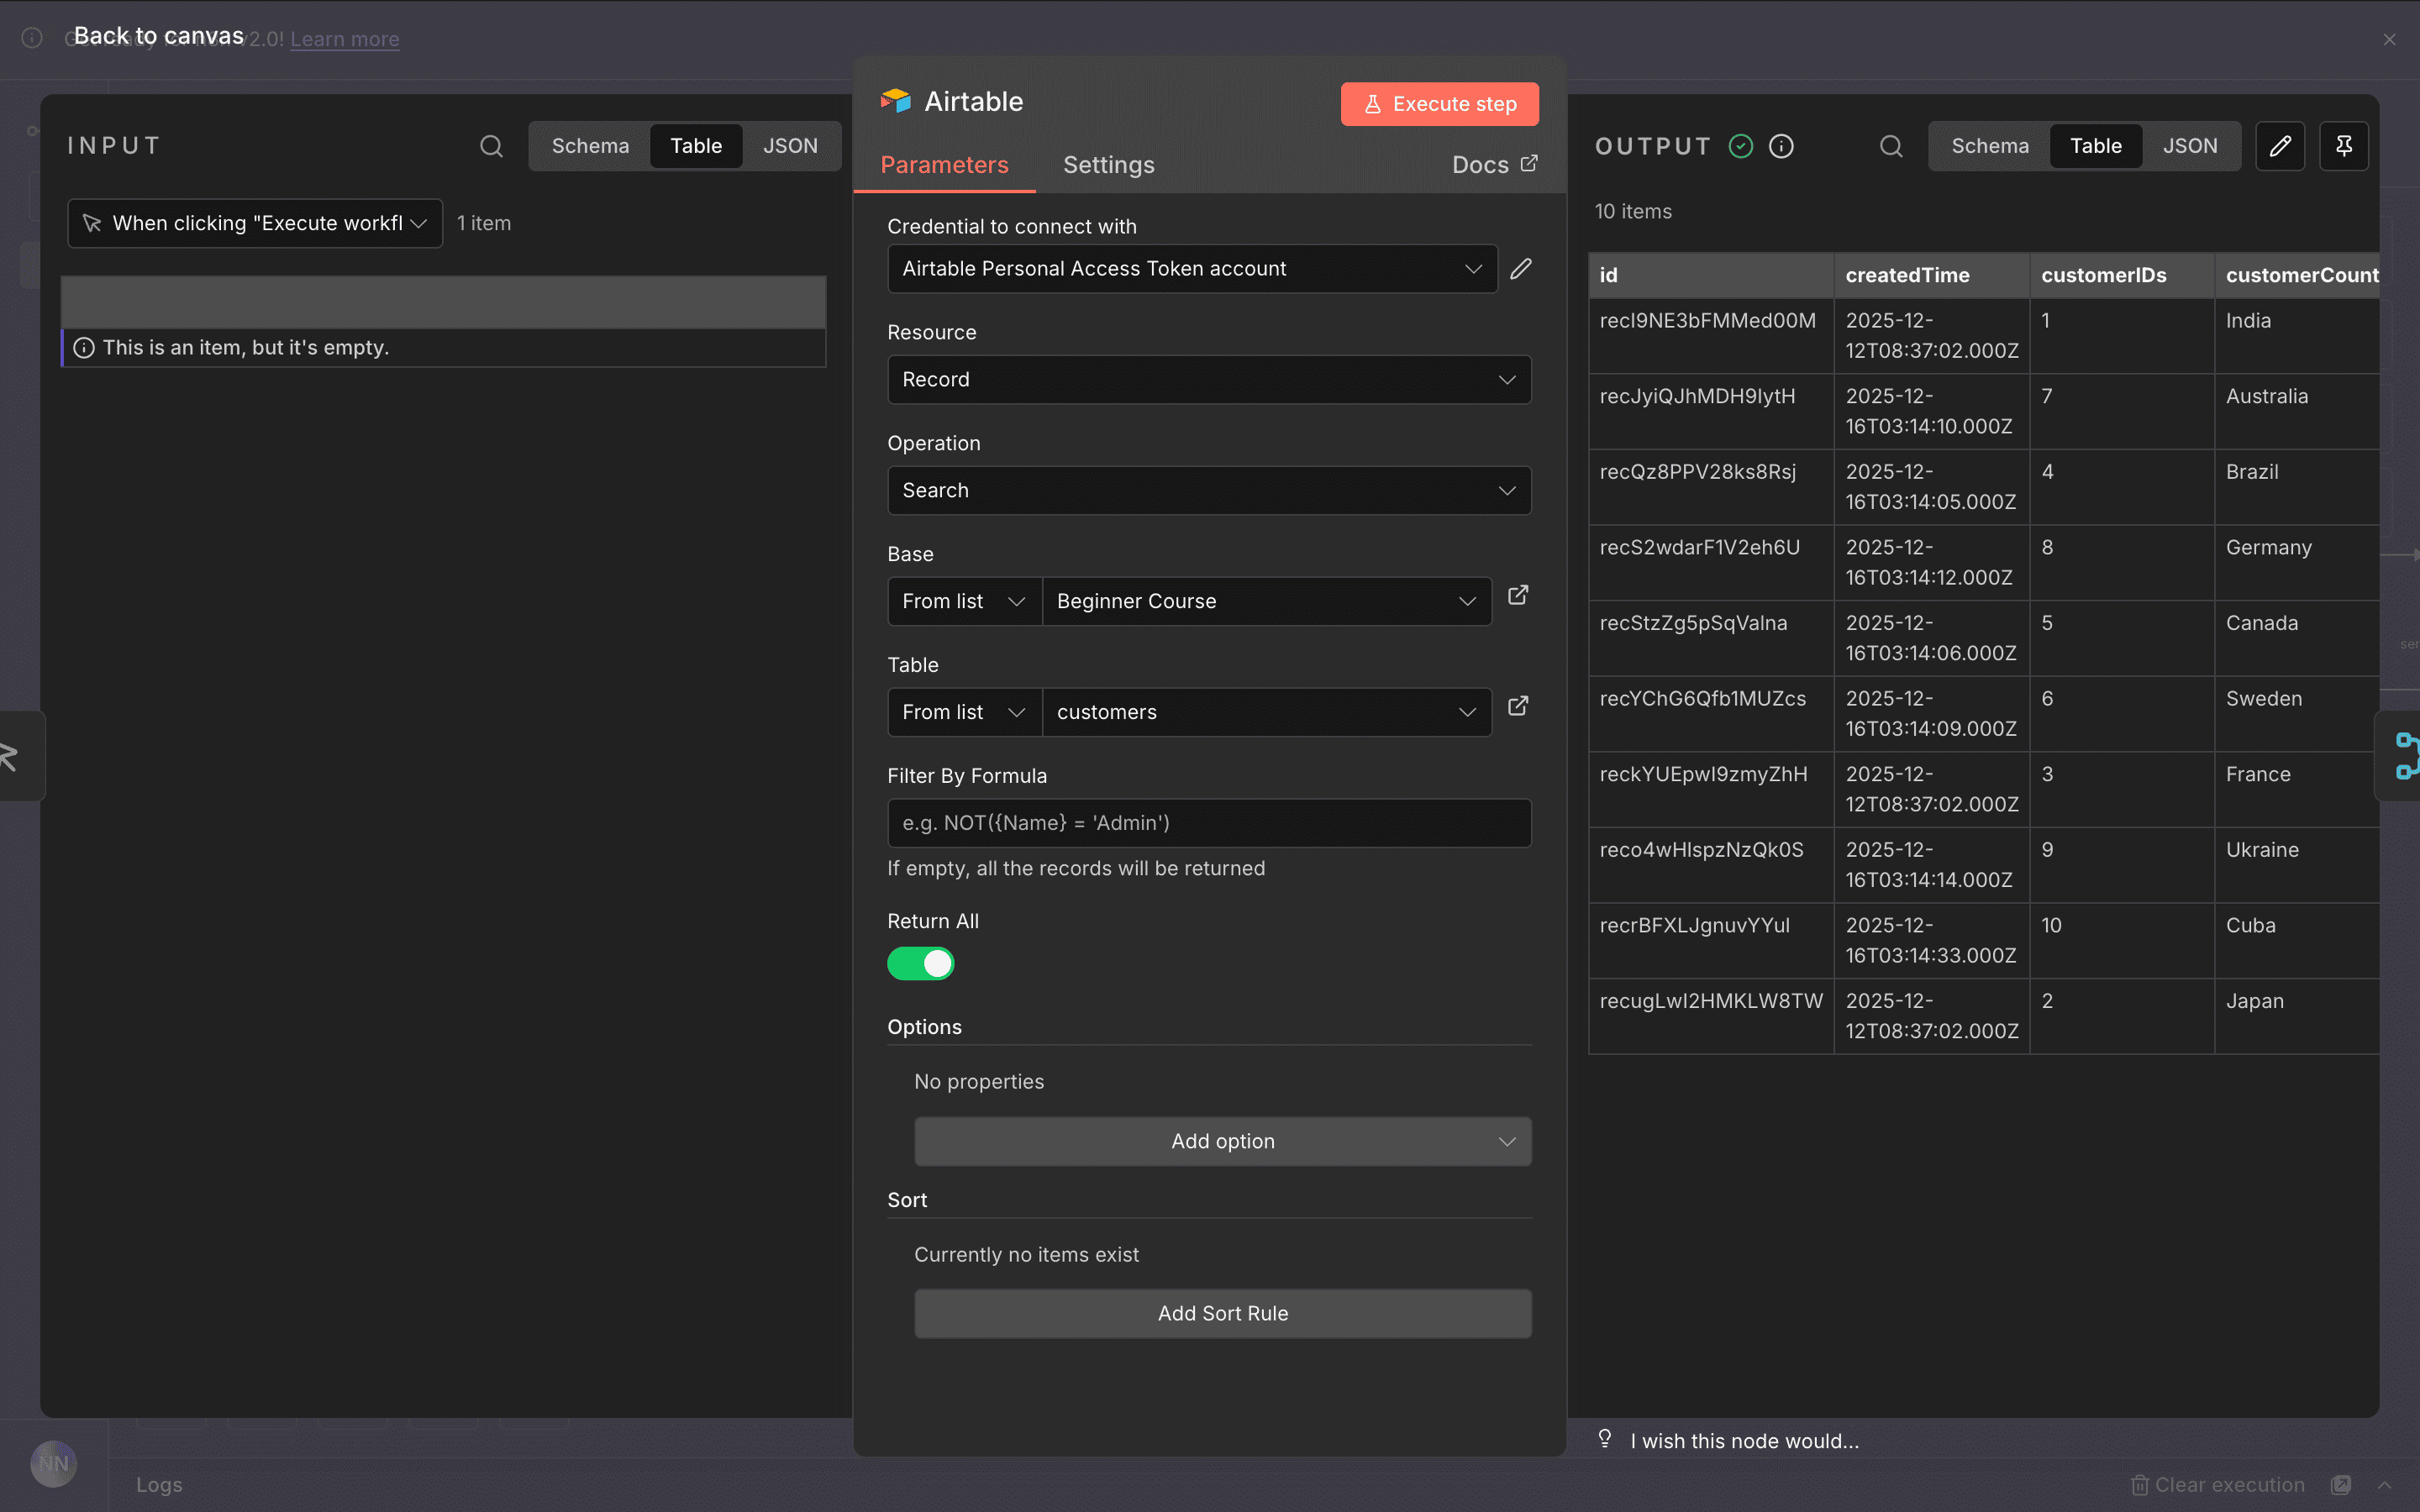Screen dimensions: 2420x1512
Task: Open the Operation dropdown showing Search
Action: pyautogui.click(x=1209, y=491)
